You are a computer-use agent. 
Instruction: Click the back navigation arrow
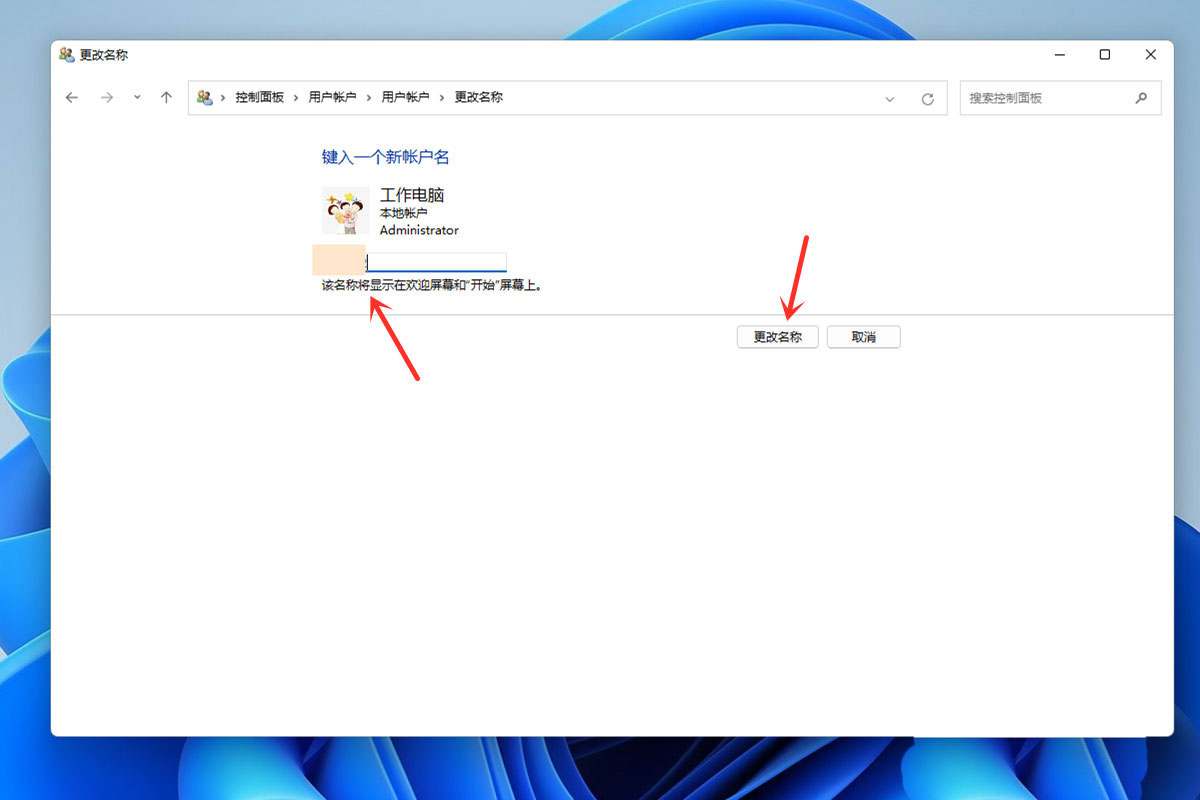(x=71, y=97)
